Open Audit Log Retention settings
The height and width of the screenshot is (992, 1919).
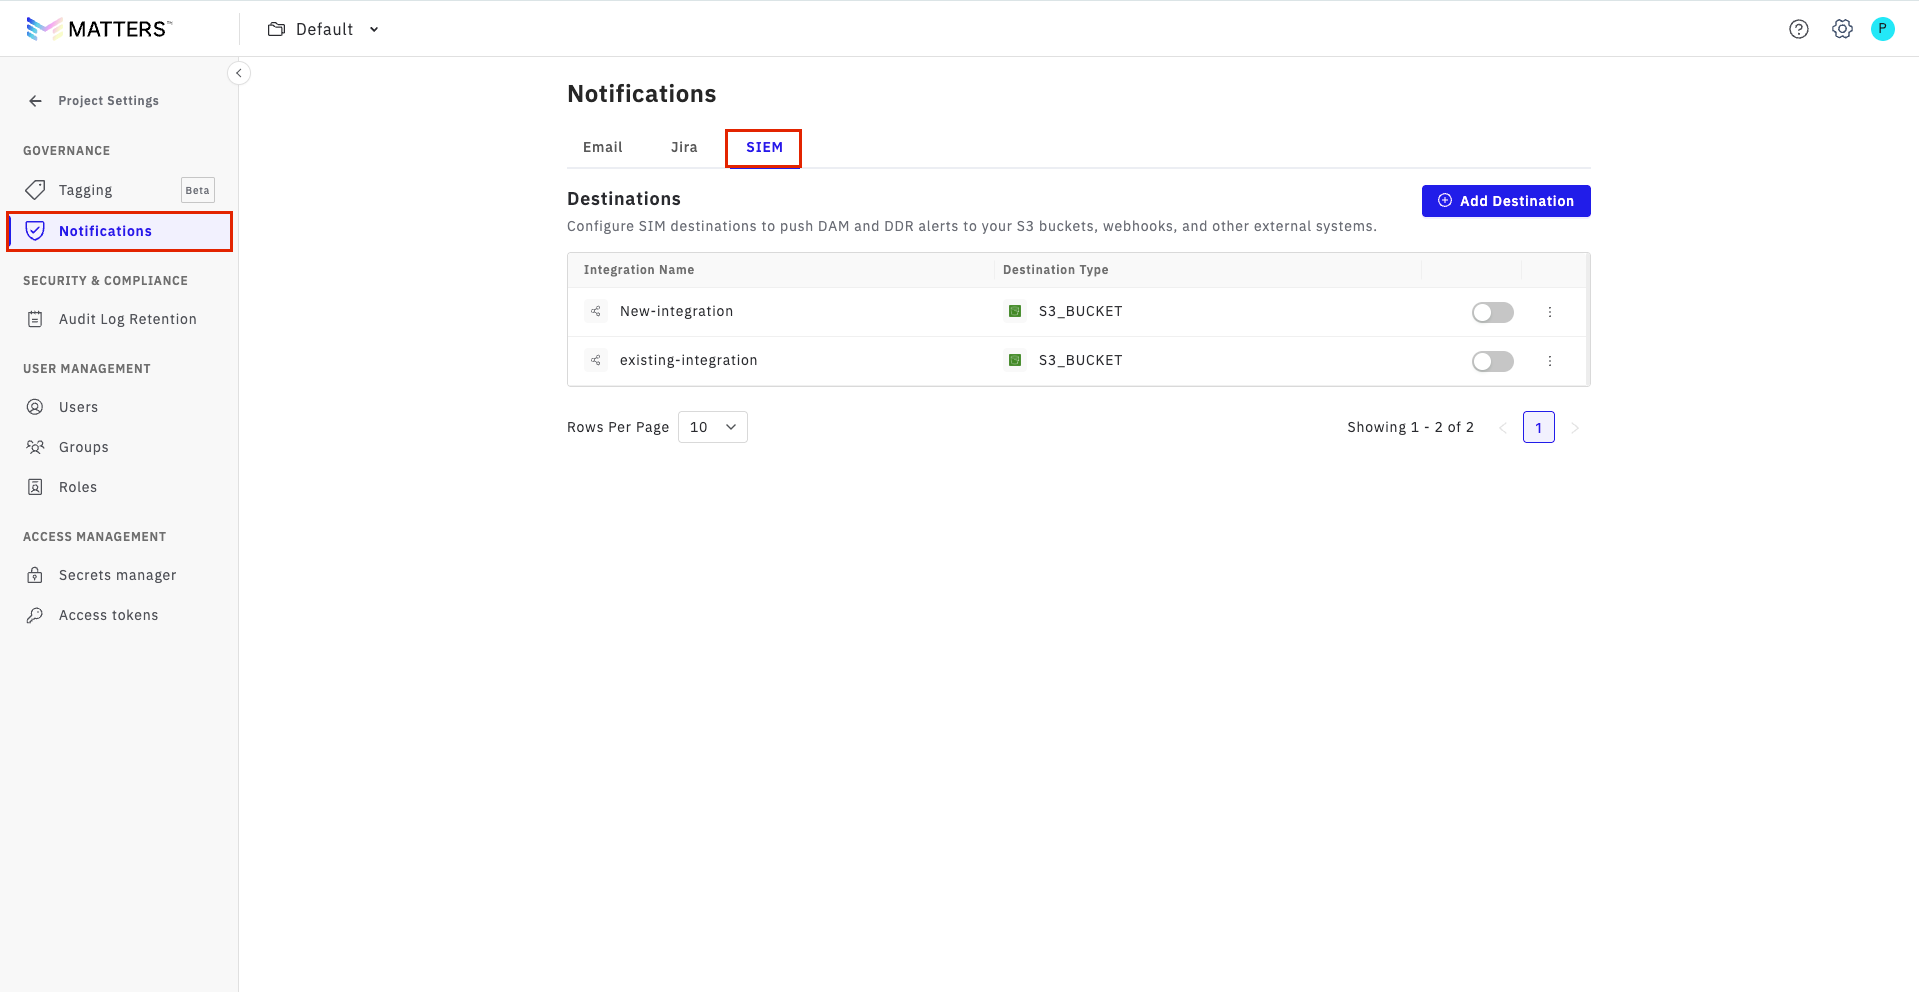point(127,319)
